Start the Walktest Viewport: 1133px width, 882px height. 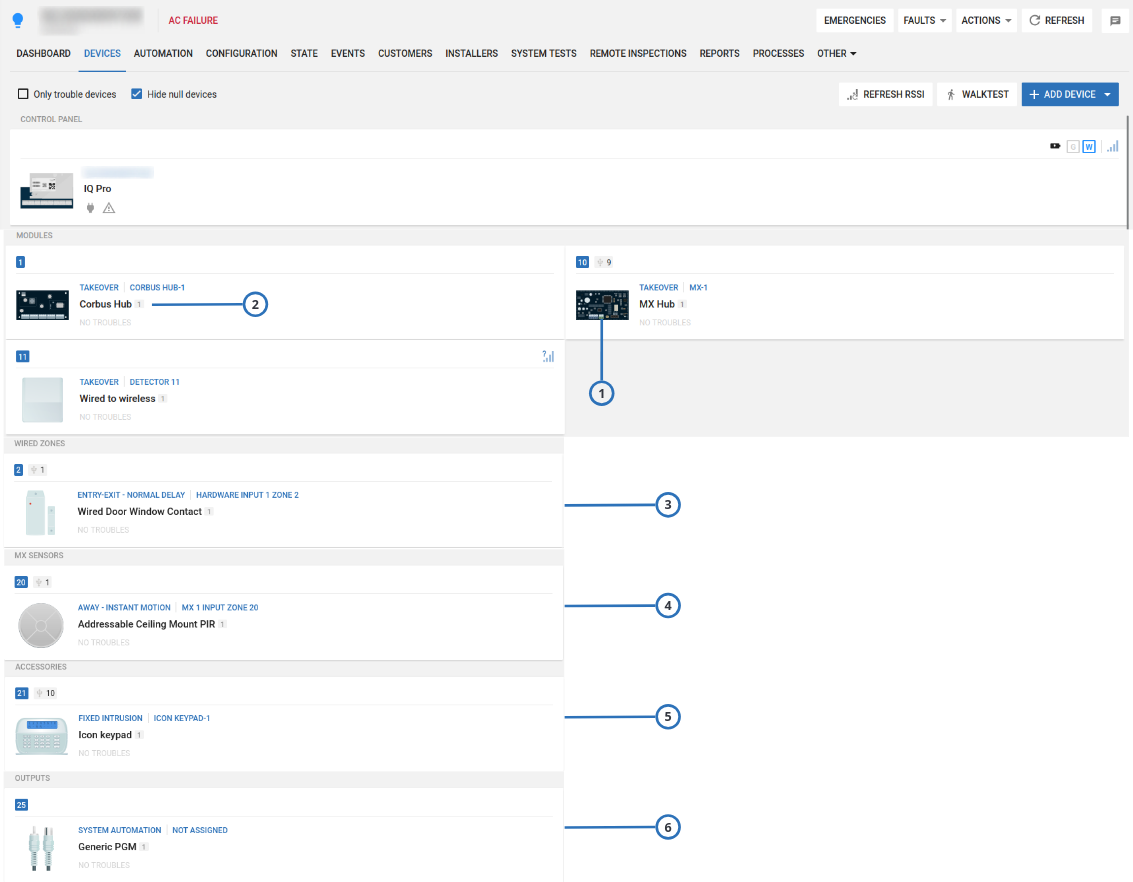(975, 94)
